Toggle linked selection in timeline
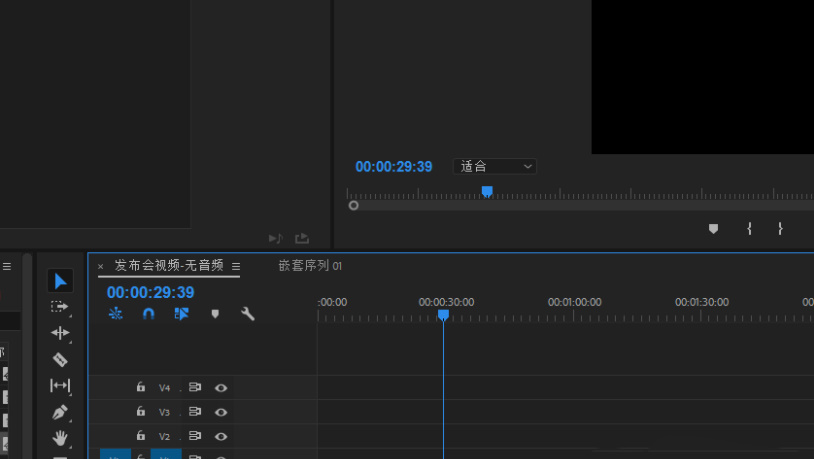The image size is (814, 459). click(182, 314)
